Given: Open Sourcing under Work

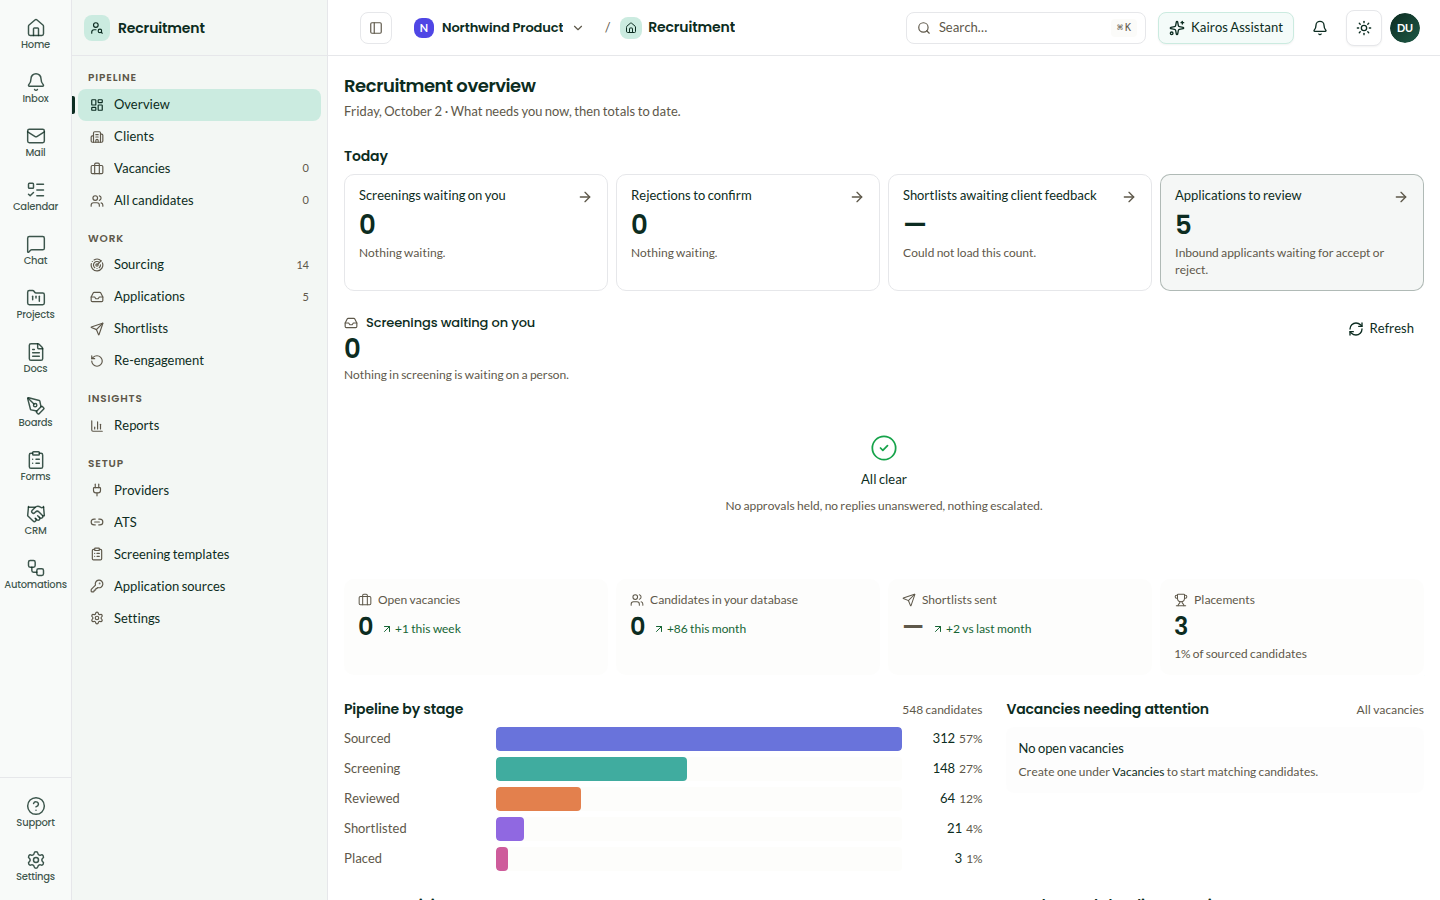Looking at the screenshot, I should pyautogui.click(x=200, y=265).
